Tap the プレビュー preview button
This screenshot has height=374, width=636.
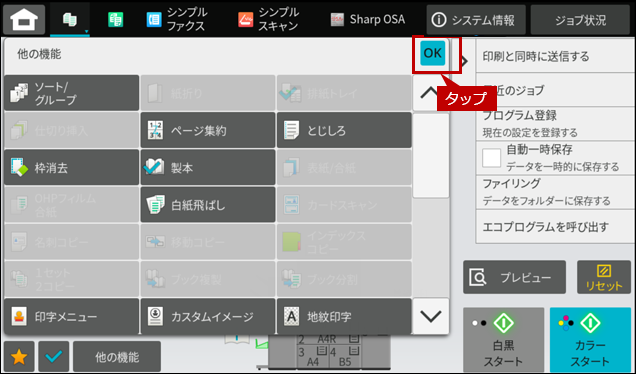click(514, 277)
